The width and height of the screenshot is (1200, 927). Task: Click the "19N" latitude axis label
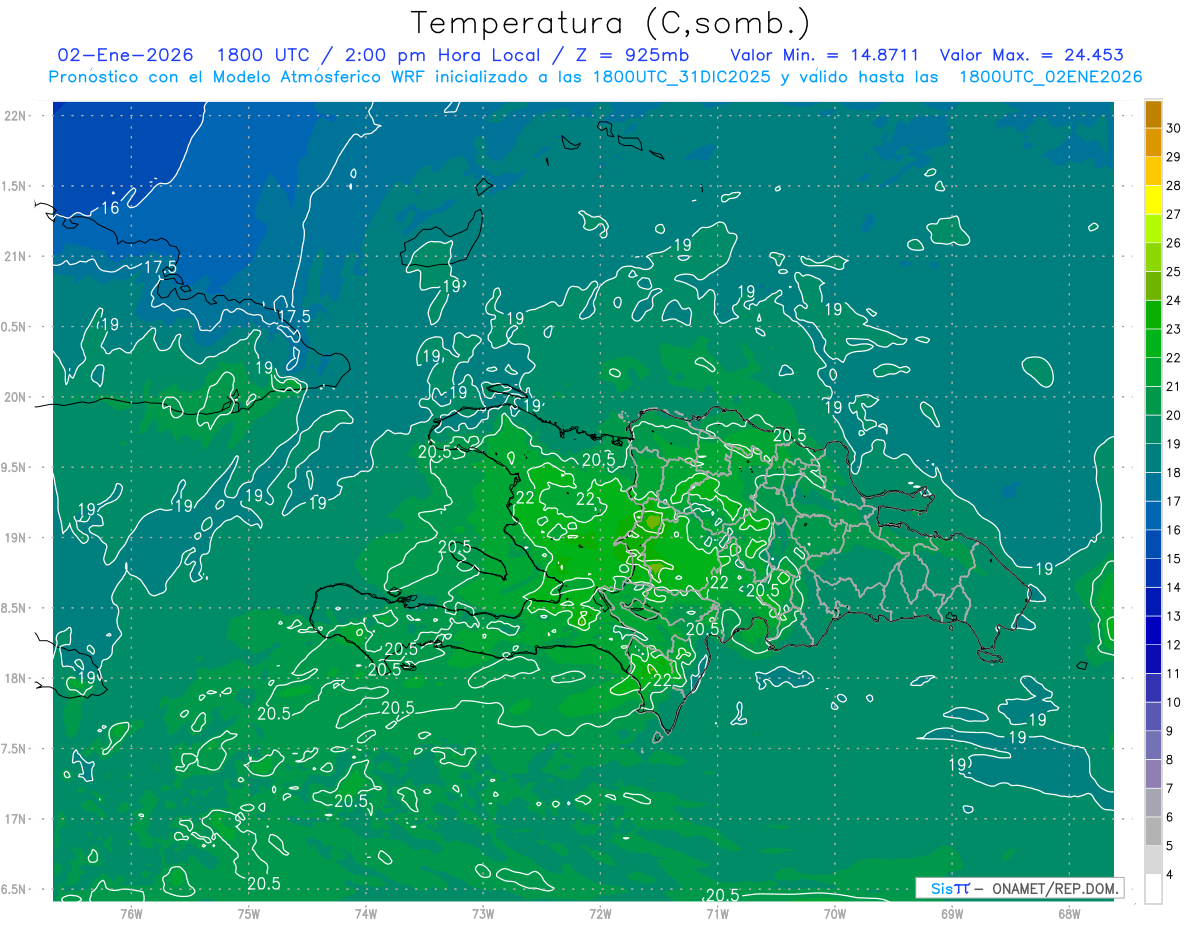(15, 538)
